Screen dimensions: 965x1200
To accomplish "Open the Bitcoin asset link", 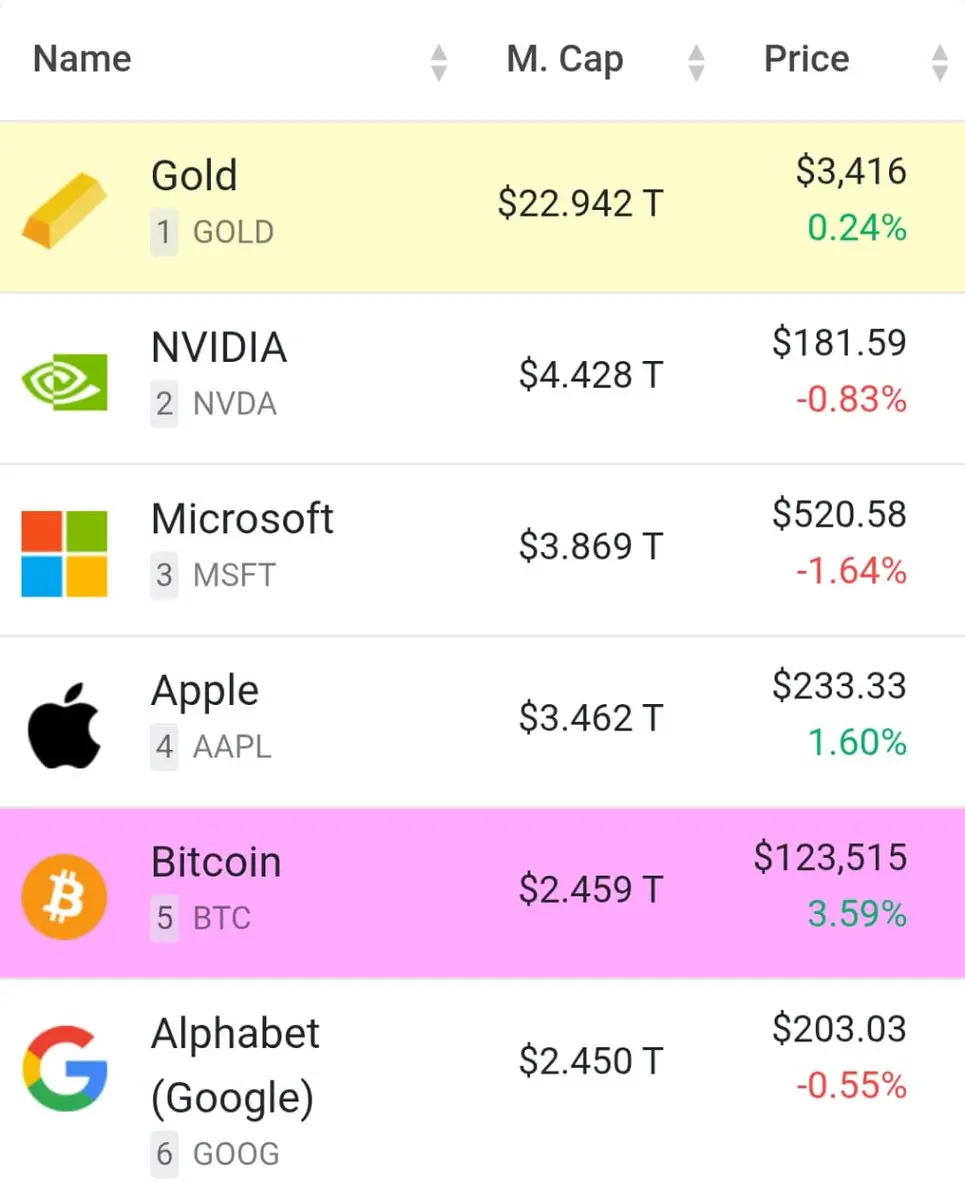I will click(216, 862).
